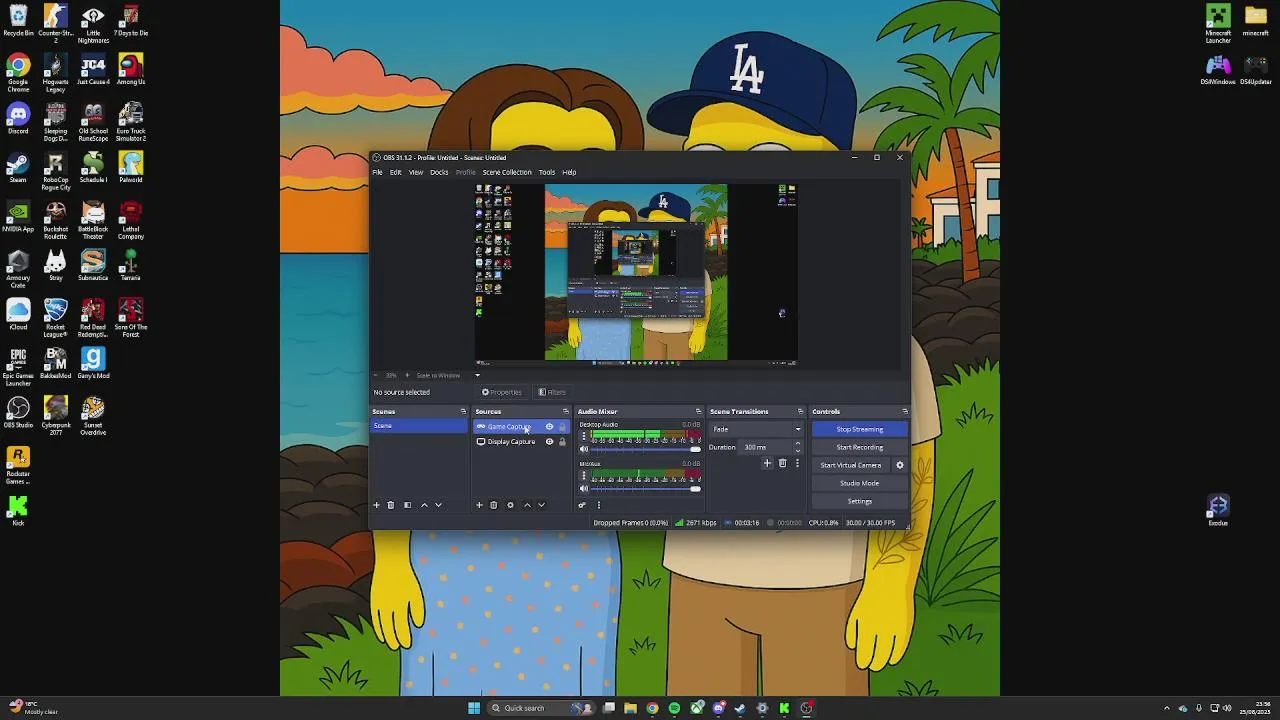The height and width of the screenshot is (720, 1280).
Task: Open Scale to Window dropdown arrow
Action: pyautogui.click(x=477, y=376)
